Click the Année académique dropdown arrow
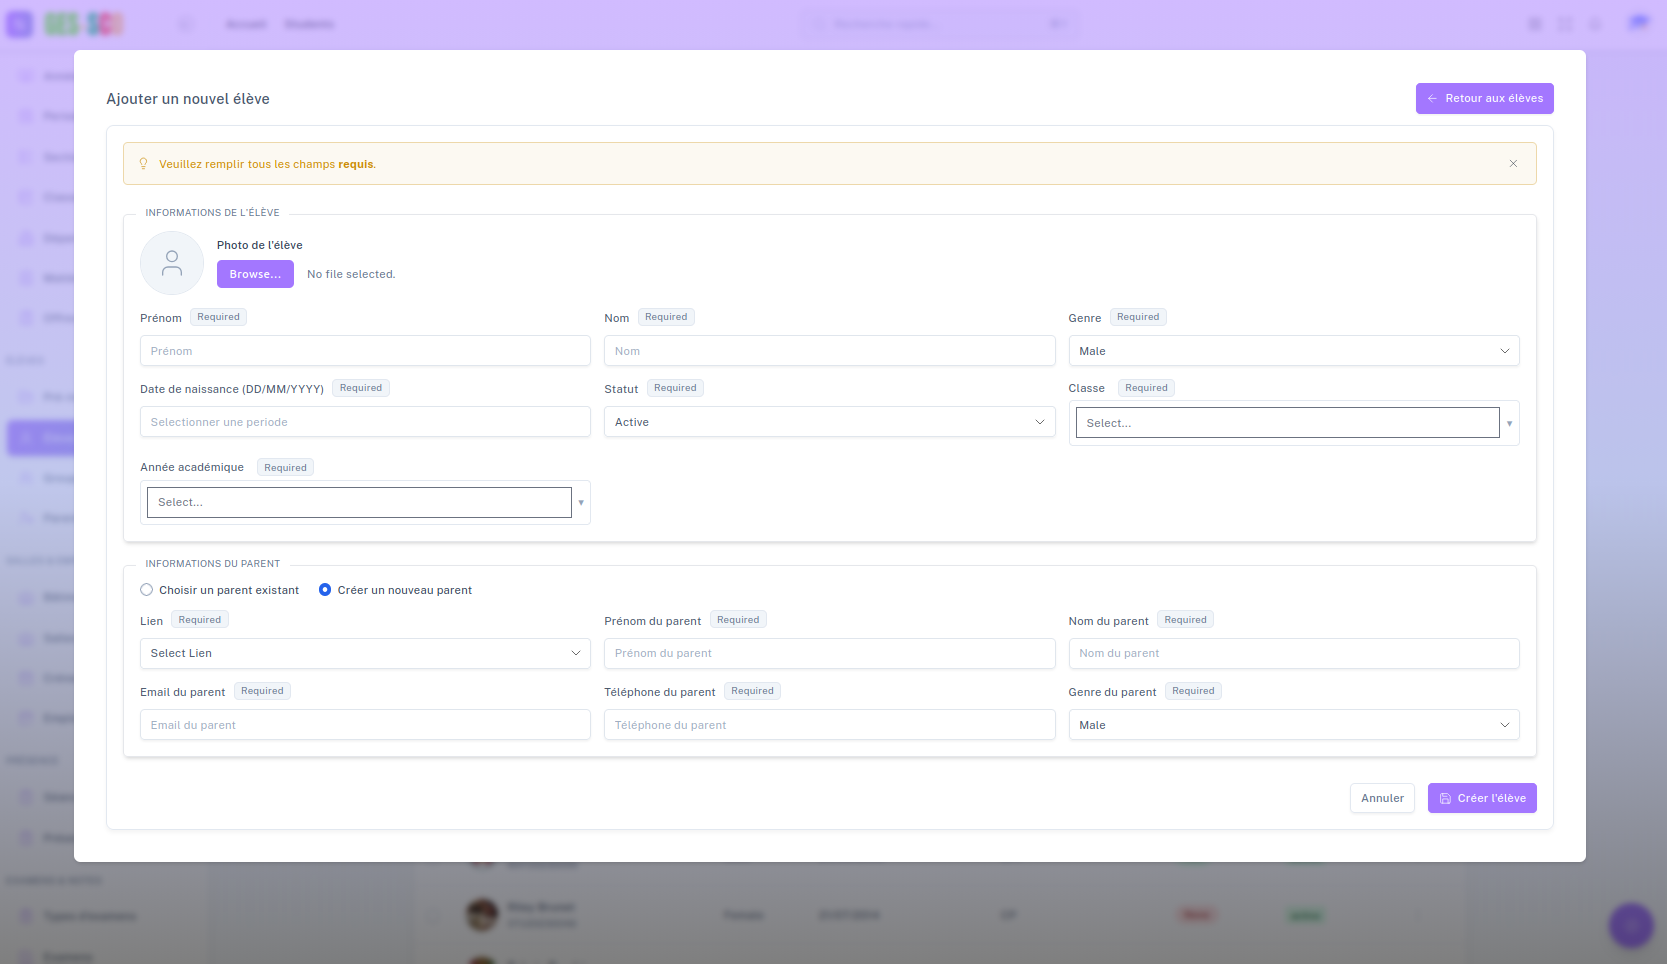 click(581, 503)
